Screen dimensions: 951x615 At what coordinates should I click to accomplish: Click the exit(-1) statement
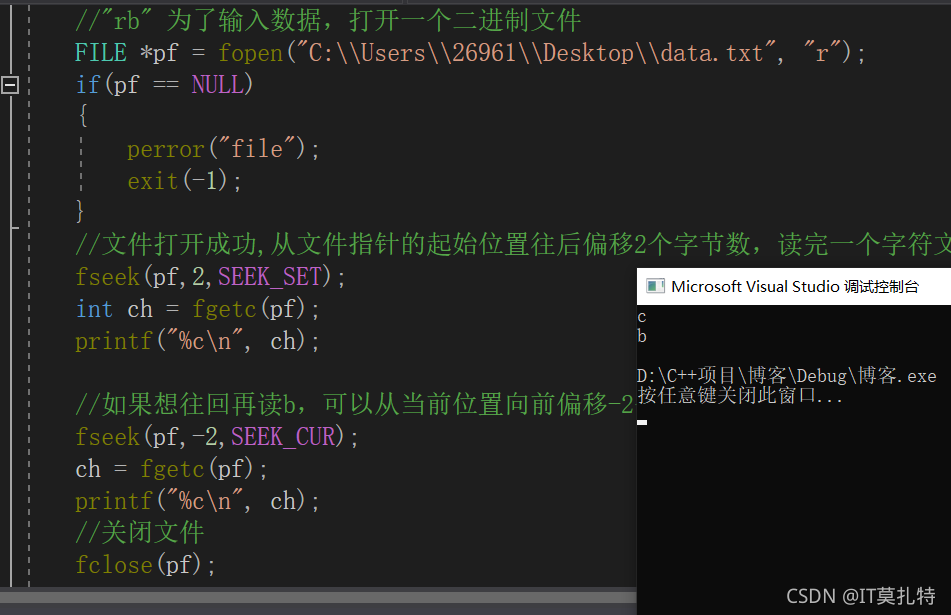point(184,181)
